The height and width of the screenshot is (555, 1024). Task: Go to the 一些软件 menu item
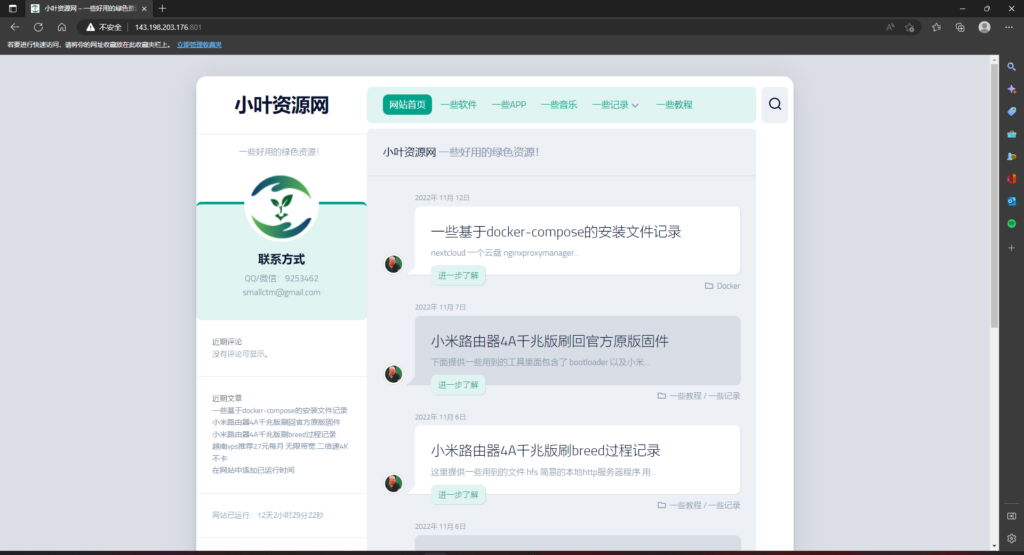coord(458,104)
